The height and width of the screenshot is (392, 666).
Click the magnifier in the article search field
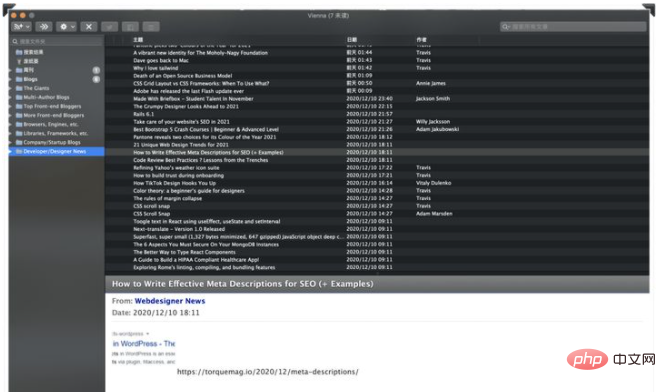click(506, 27)
